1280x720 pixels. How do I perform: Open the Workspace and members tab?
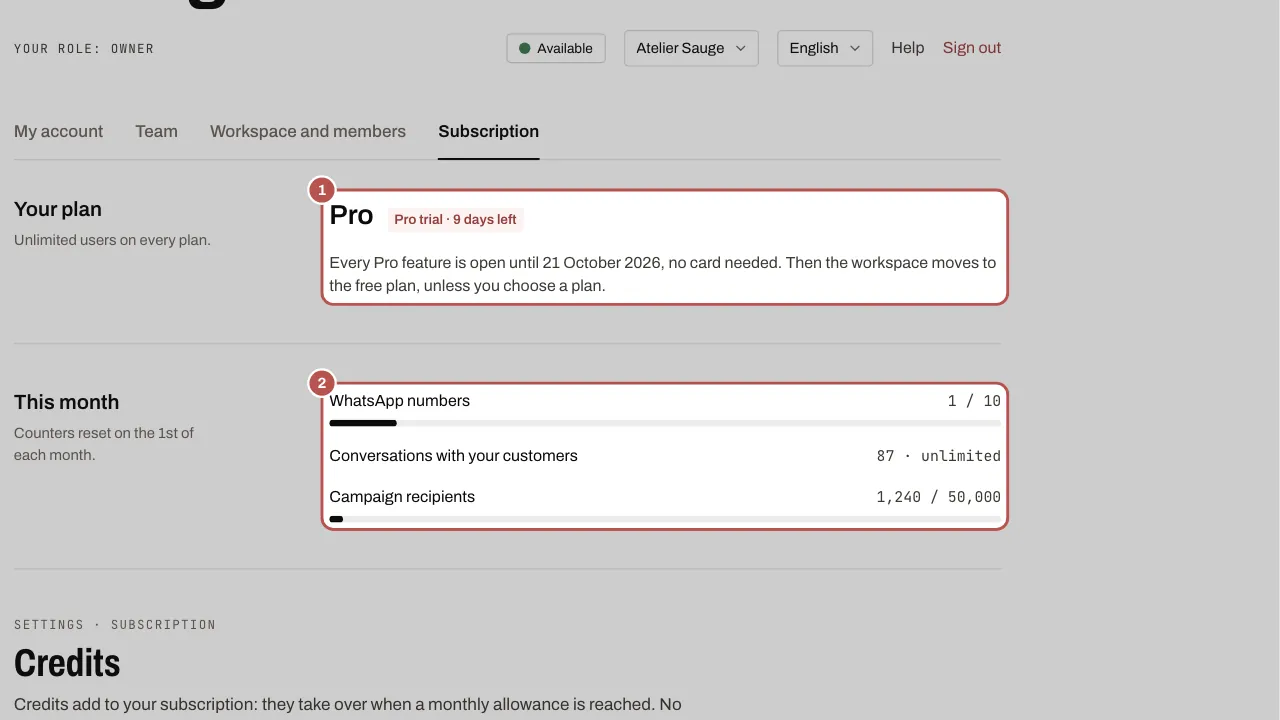click(x=308, y=131)
